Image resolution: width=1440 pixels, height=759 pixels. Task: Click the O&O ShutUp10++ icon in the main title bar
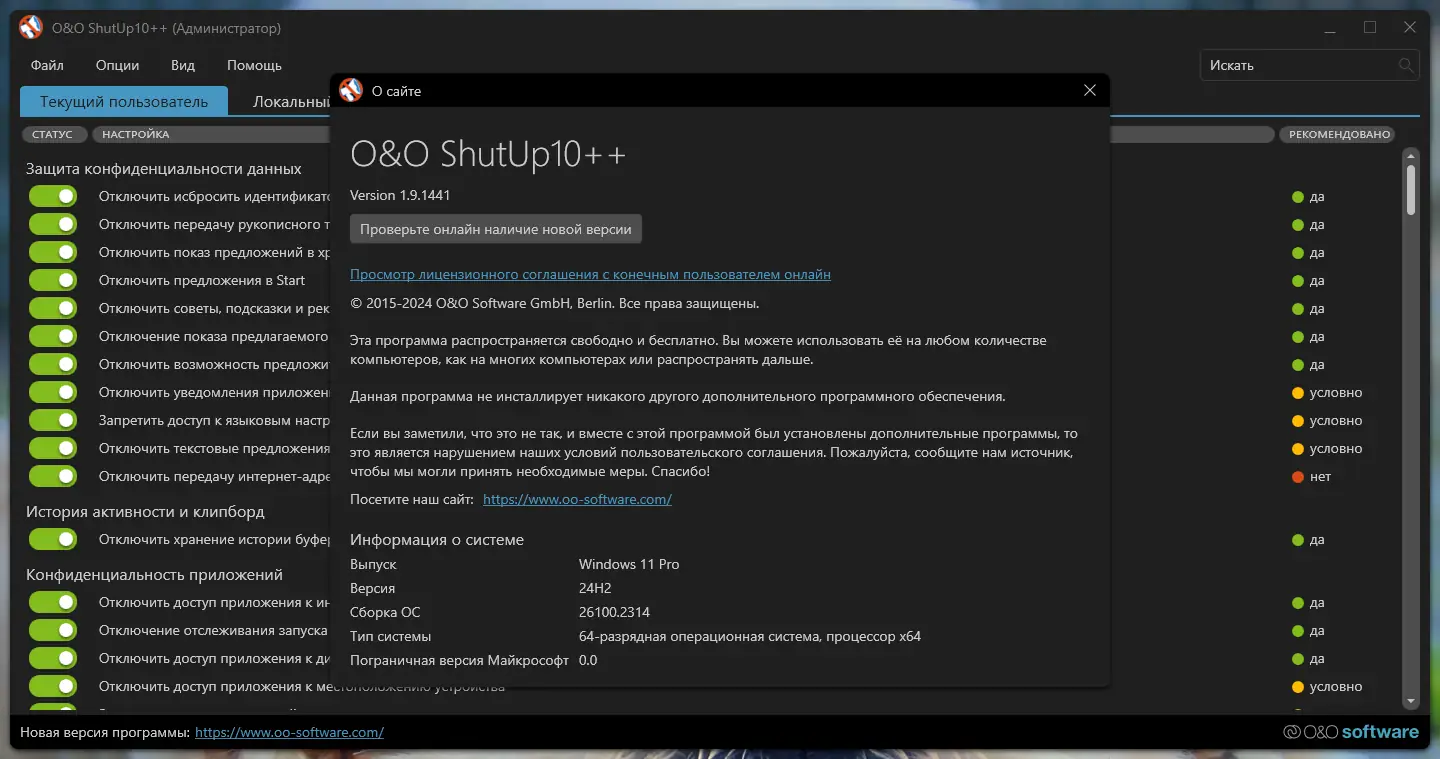click(x=31, y=28)
